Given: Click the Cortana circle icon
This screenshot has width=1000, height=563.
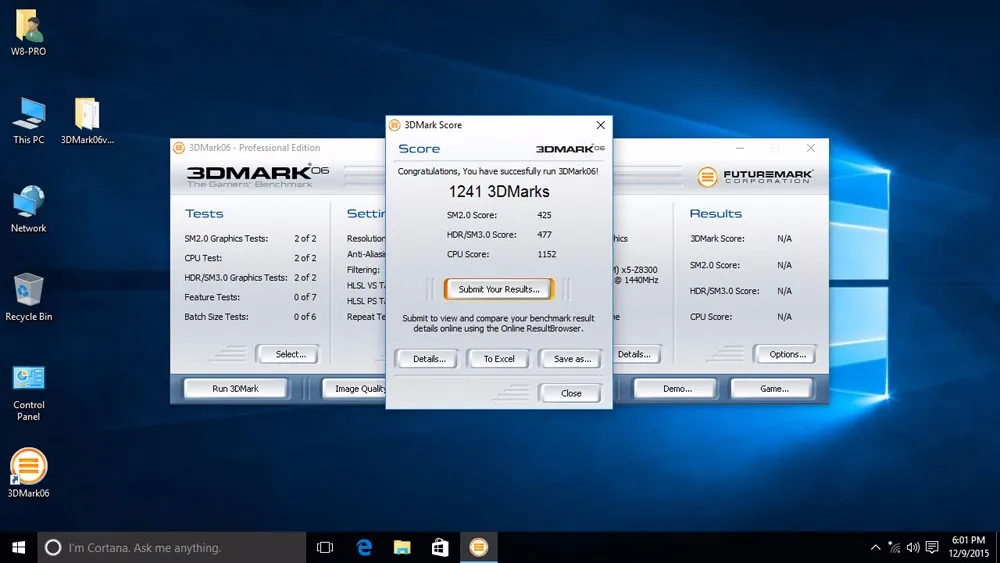Looking at the screenshot, I should [53, 548].
